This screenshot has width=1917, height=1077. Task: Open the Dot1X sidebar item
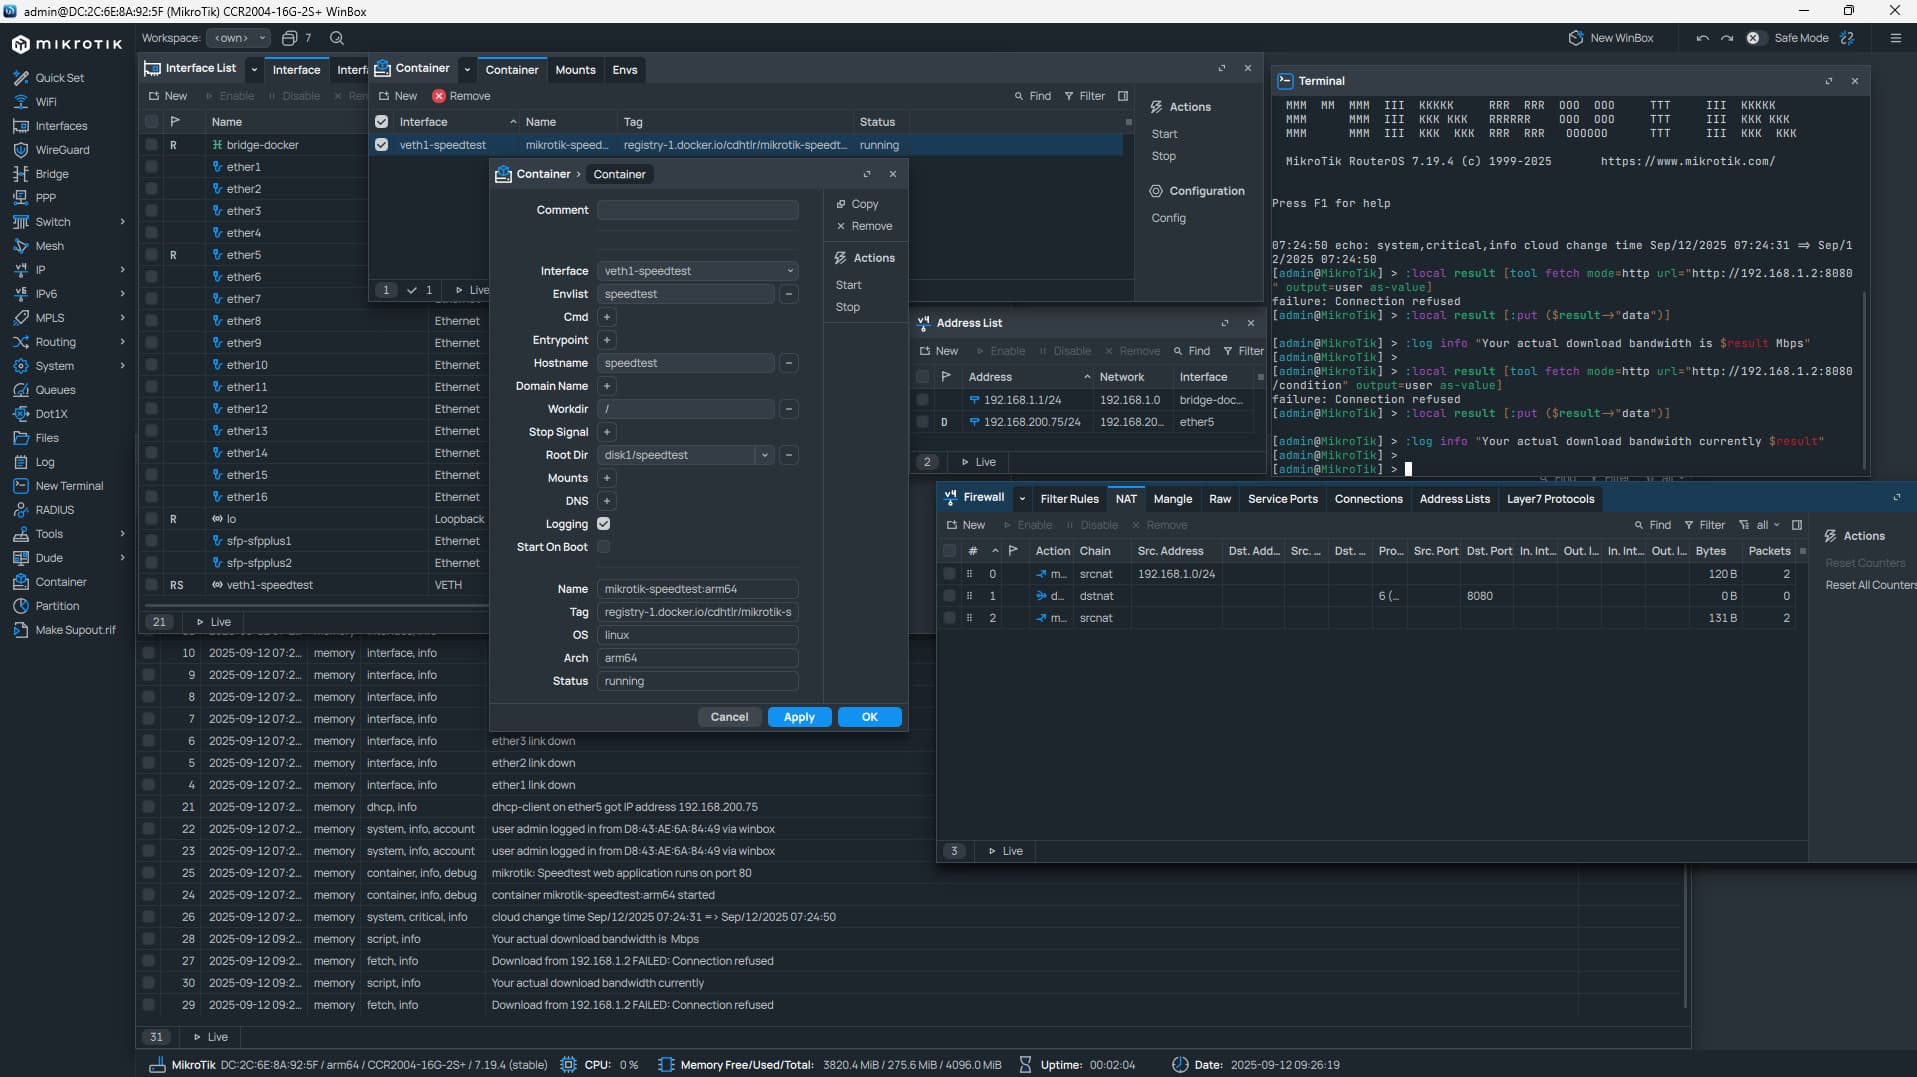(51, 414)
